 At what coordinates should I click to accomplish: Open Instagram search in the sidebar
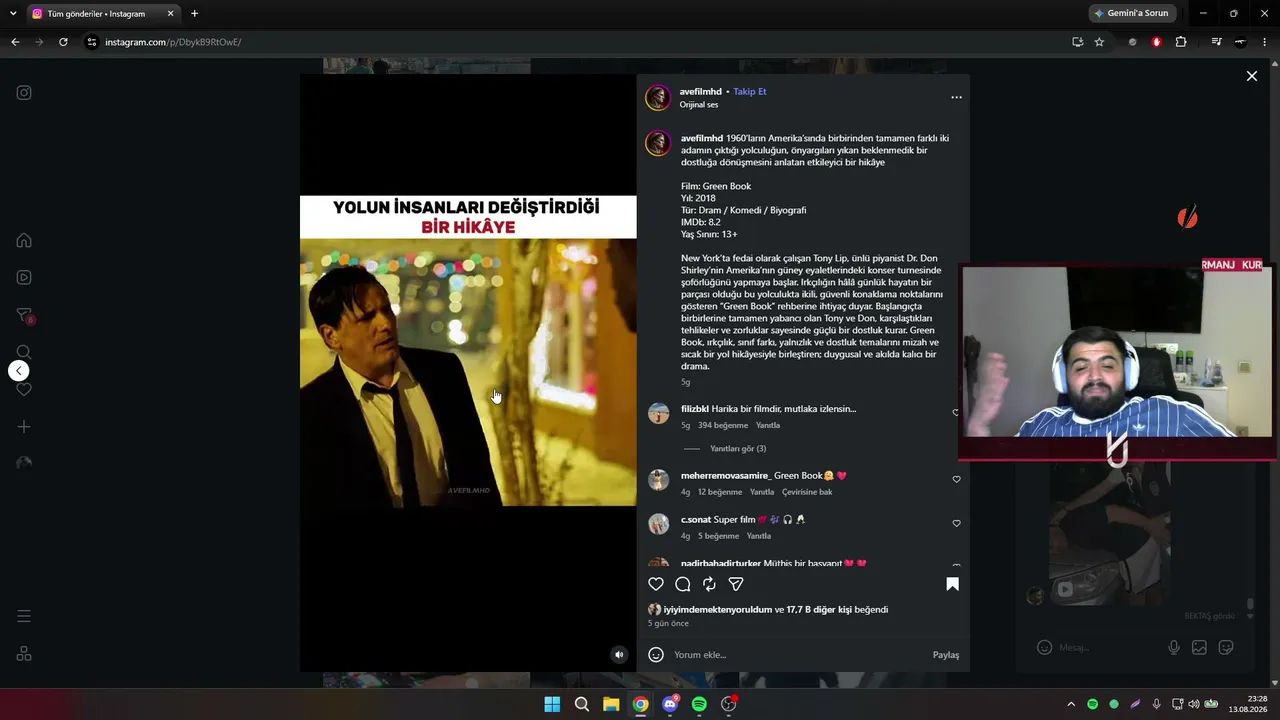pyautogui.click(x=24, y=352)
